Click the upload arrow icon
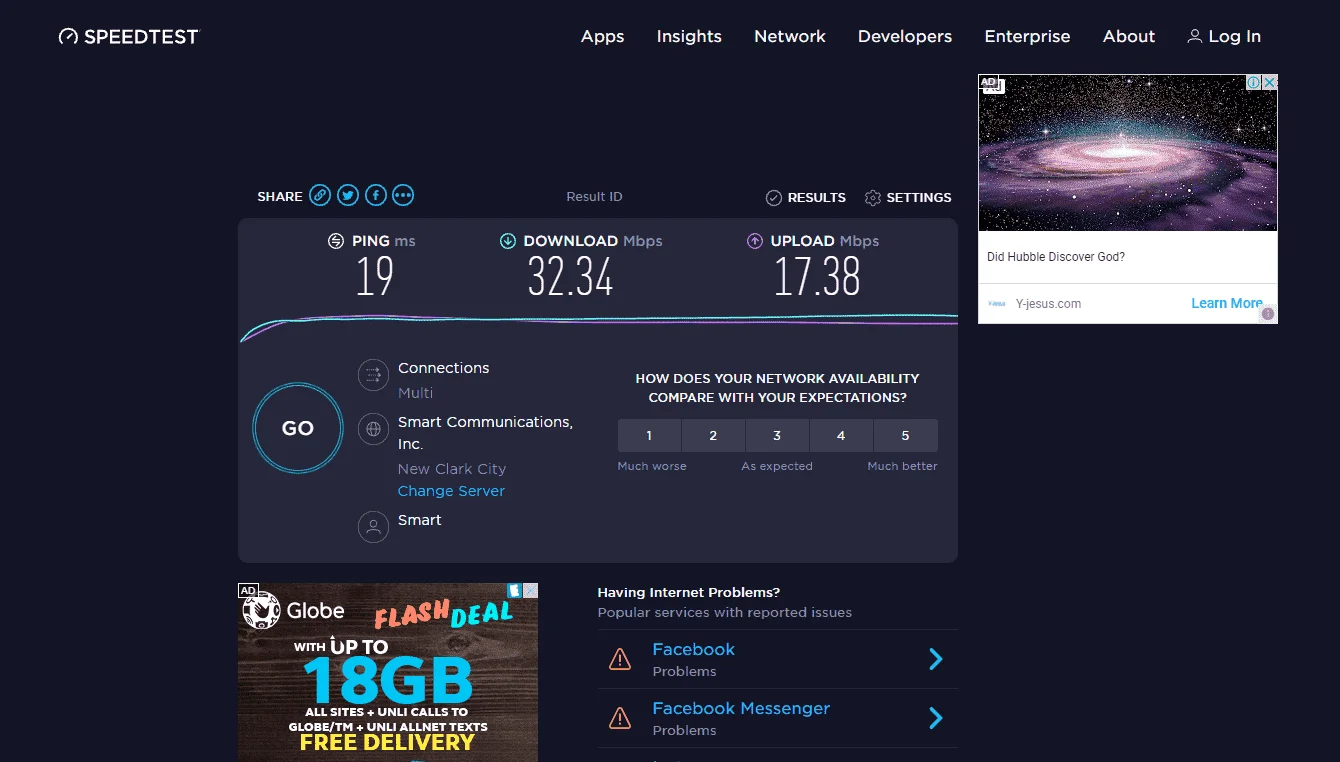 [755, 241]
